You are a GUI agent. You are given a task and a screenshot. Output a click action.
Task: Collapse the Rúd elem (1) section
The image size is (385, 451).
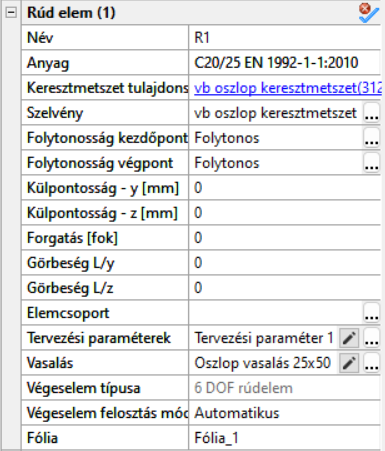[11, 13]
